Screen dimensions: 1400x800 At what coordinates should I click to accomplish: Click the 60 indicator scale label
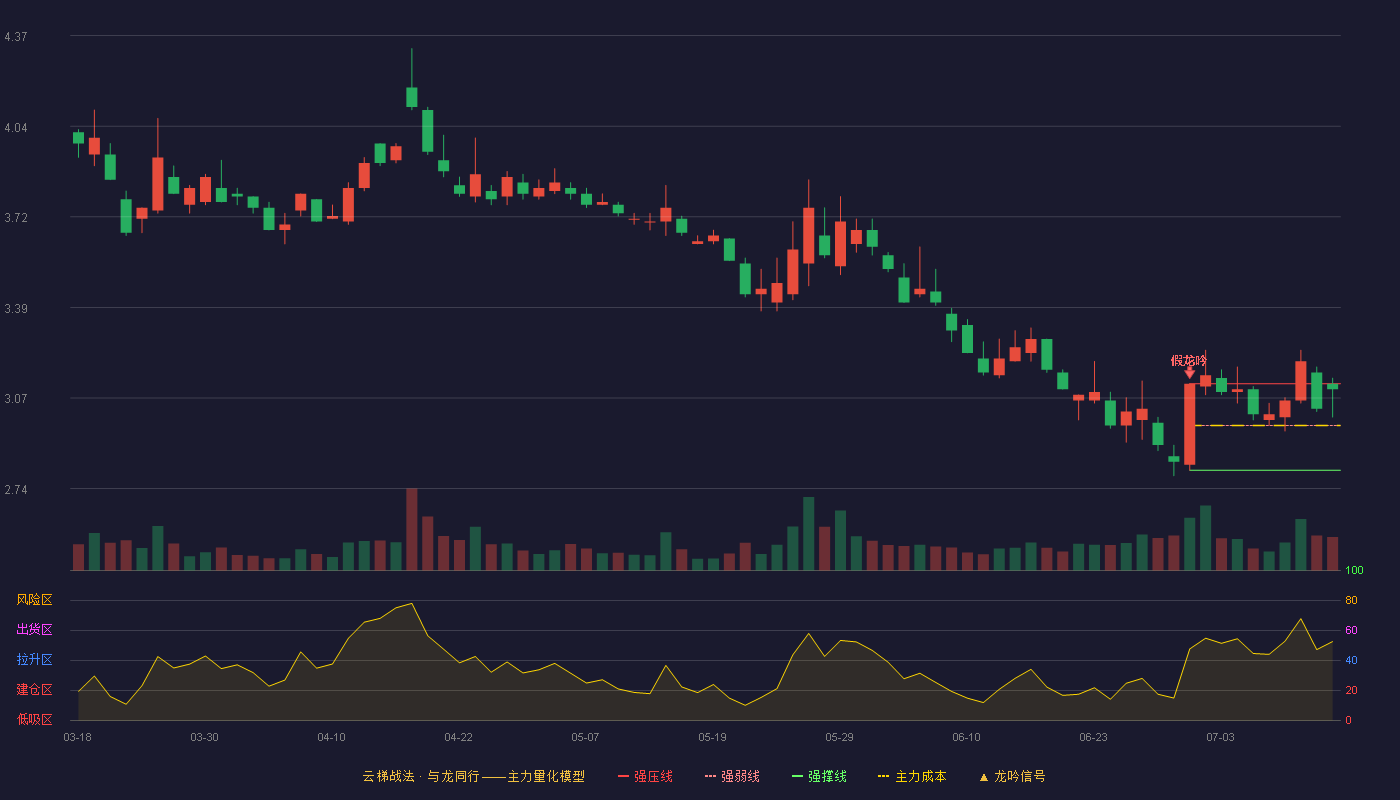[x=1351, y=631]
